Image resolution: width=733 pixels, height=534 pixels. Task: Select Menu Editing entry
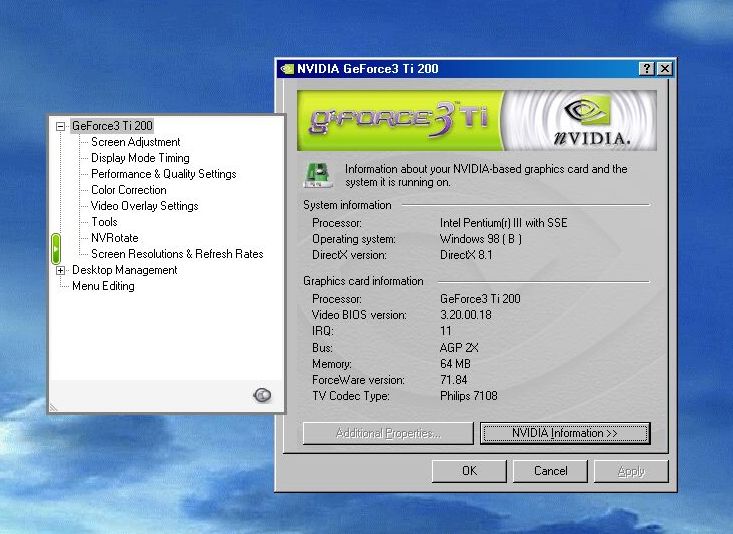tap(103, 286)
